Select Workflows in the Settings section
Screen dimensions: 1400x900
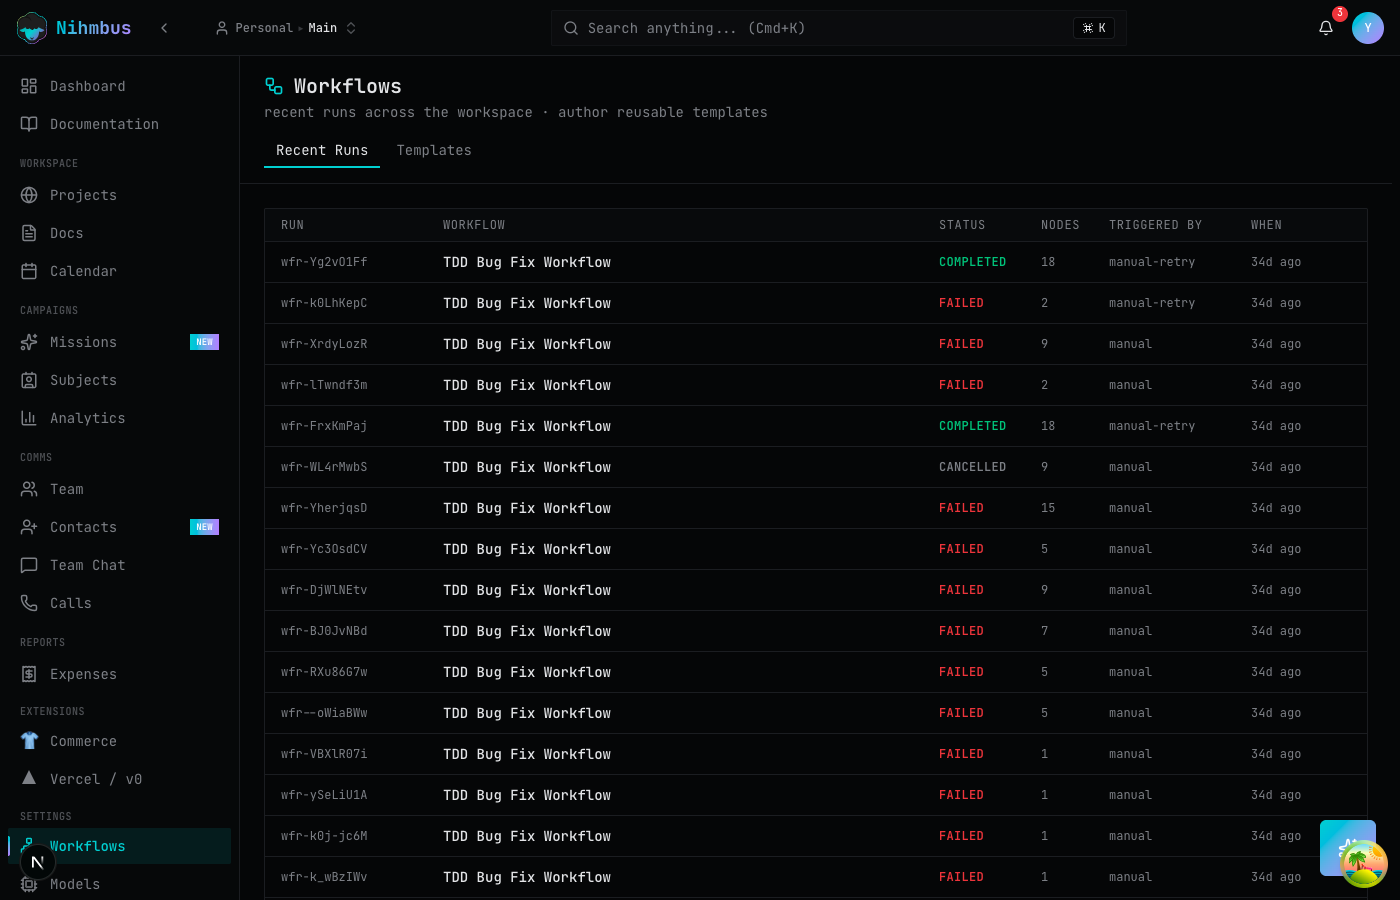click(119, 846)
